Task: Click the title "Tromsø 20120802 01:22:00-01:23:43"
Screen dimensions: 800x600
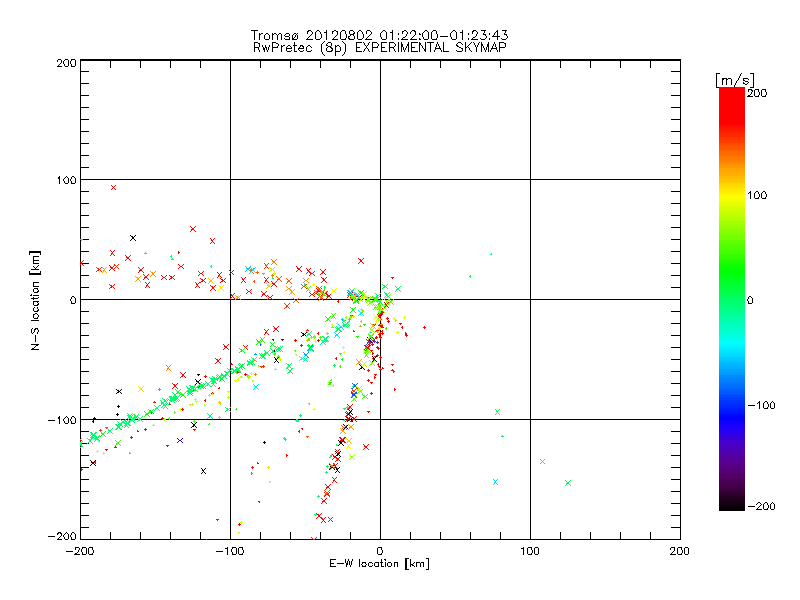Action: click(380, 35)
